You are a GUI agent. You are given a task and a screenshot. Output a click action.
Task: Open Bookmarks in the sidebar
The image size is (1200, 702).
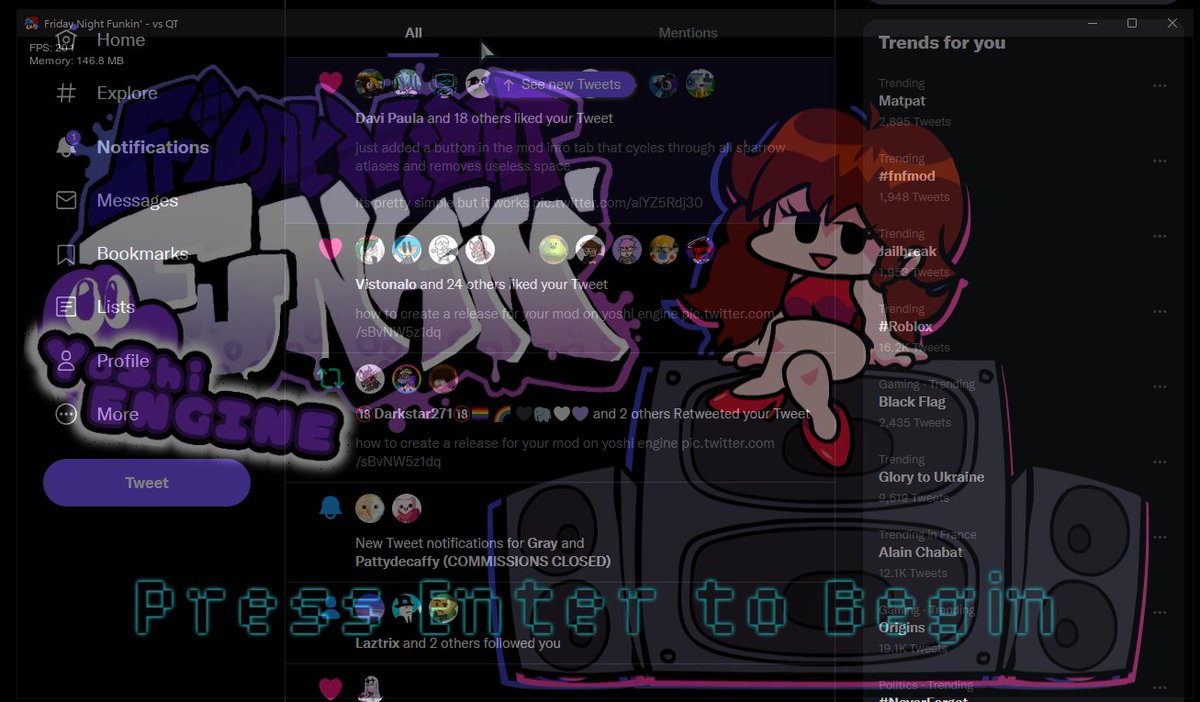[142, 254]
